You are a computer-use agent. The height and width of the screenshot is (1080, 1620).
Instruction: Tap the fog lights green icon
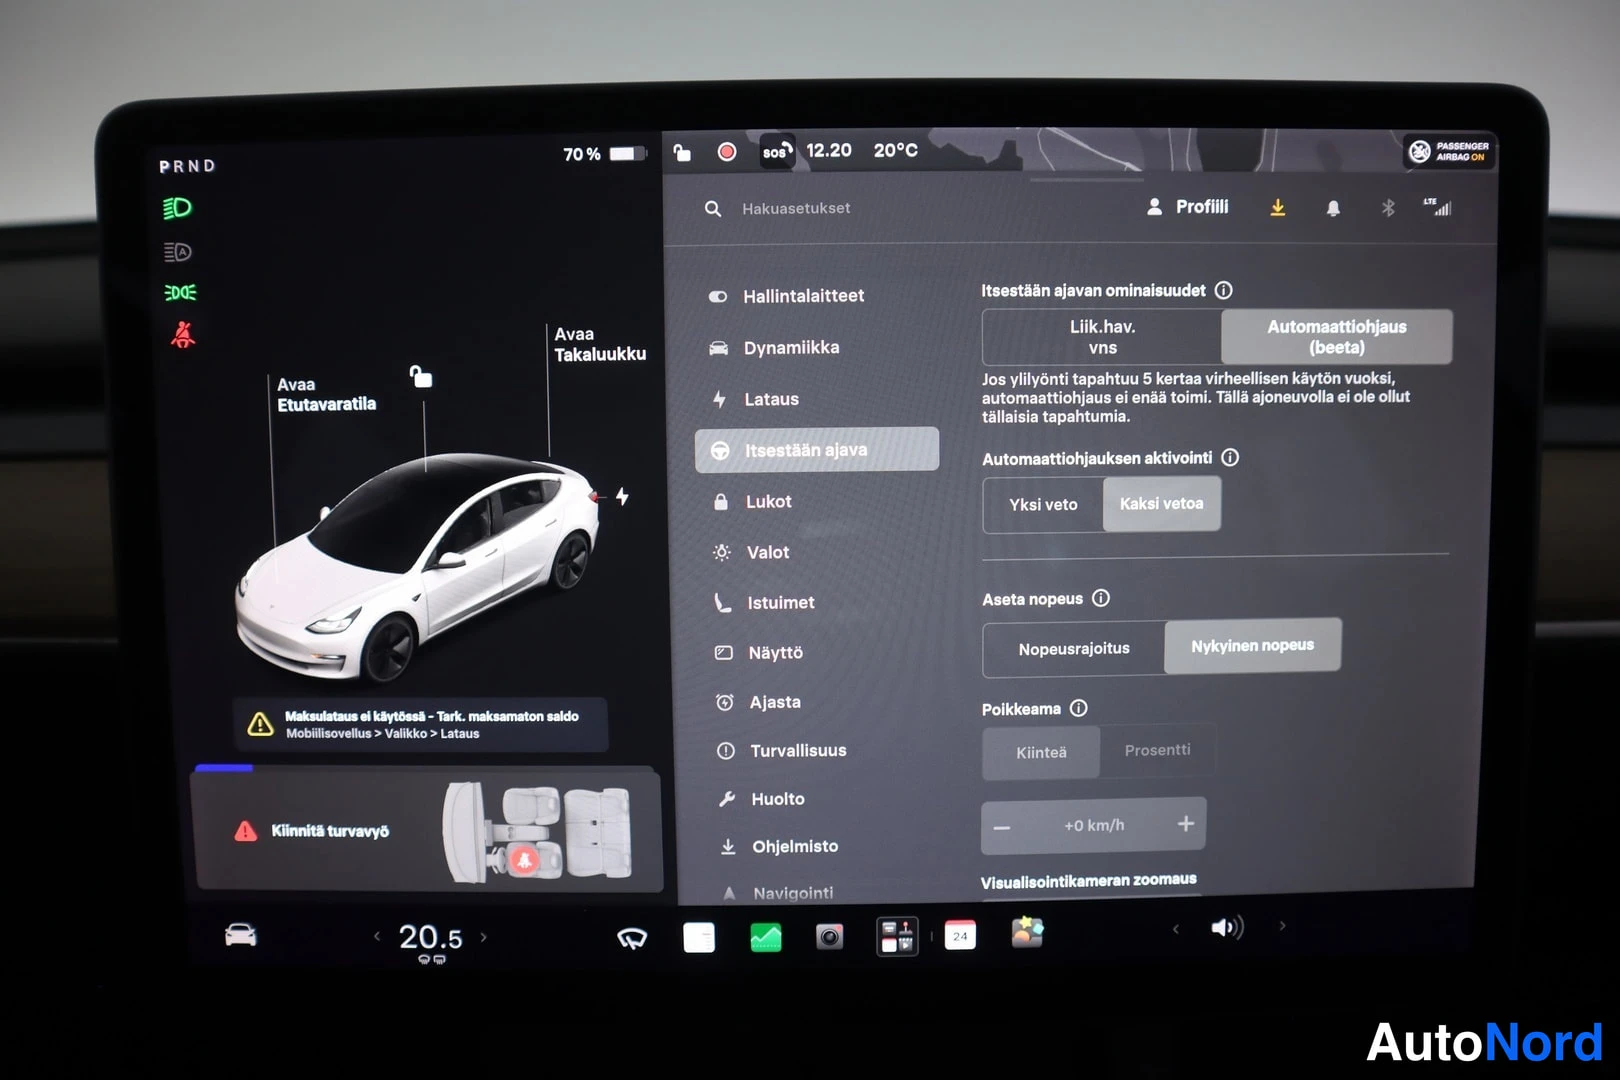tap(180, 292)
